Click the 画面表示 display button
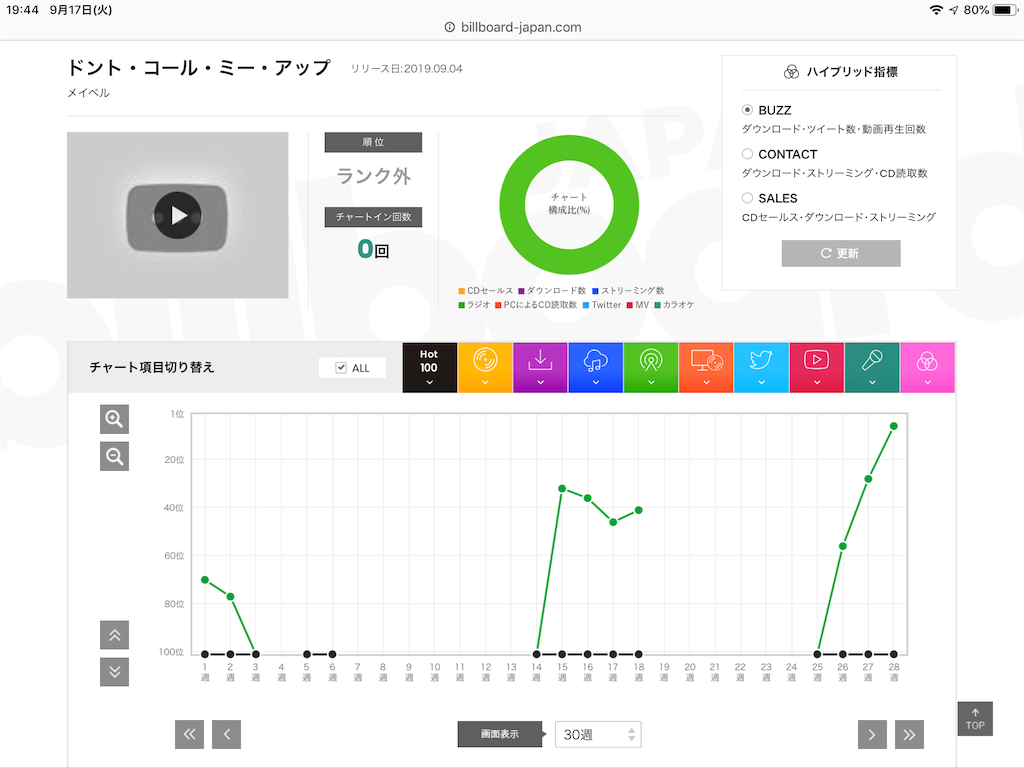 (x=500, y=734)
